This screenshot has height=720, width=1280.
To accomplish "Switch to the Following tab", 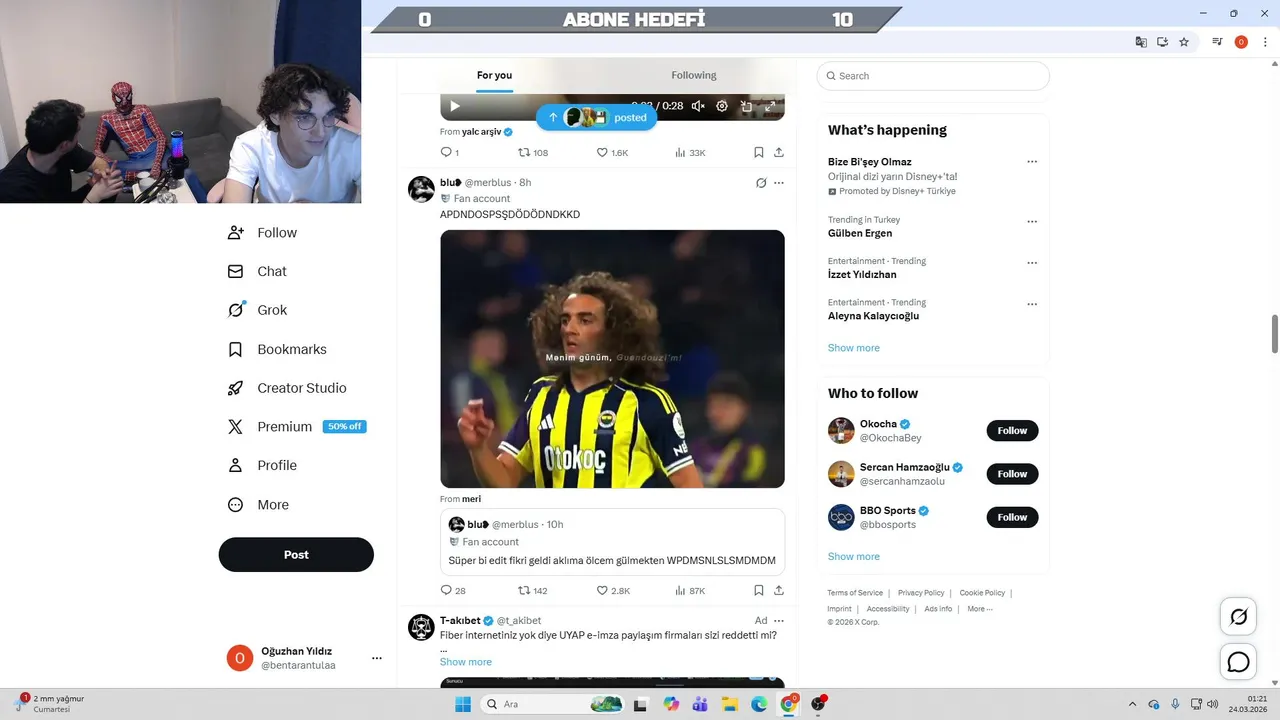I will click(x=694, y=76).
